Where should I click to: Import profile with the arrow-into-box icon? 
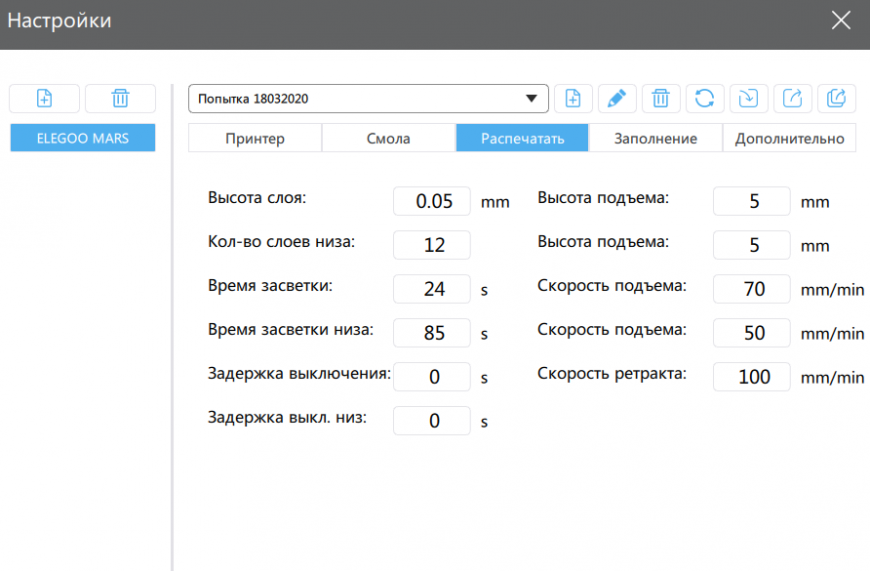pos(748,98)
